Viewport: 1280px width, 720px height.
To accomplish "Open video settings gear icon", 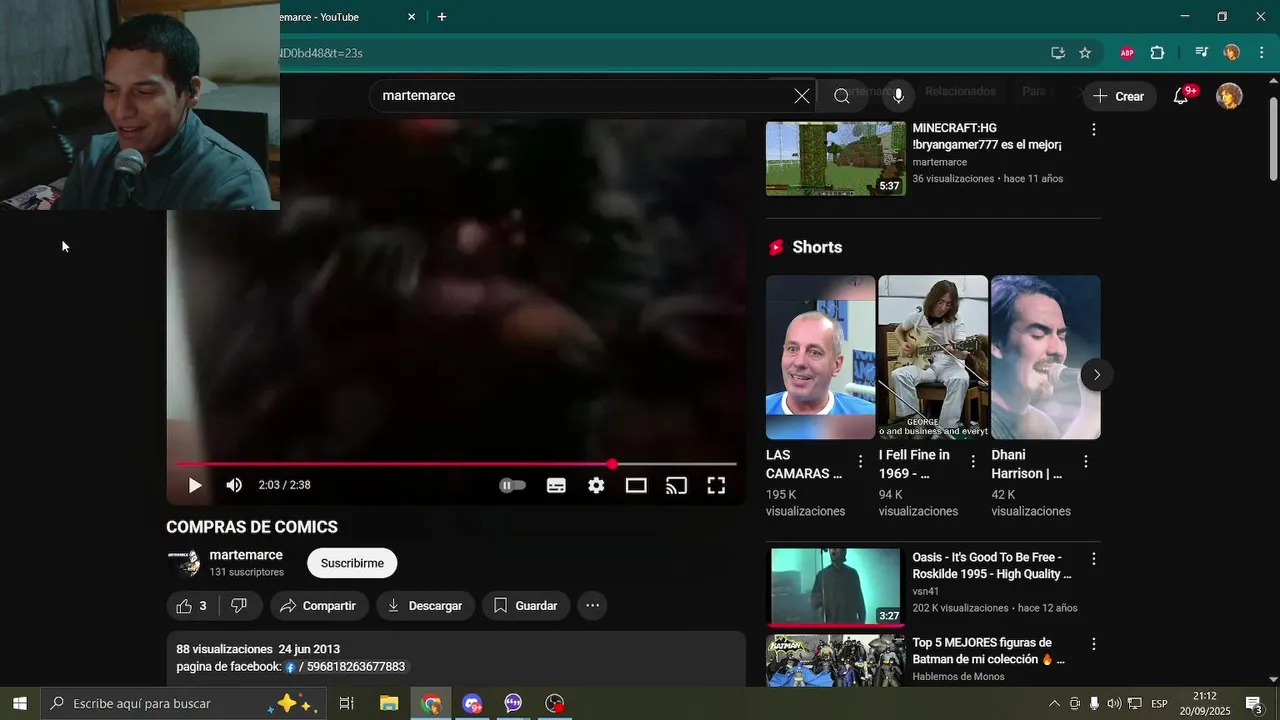I will pos(596,485).
